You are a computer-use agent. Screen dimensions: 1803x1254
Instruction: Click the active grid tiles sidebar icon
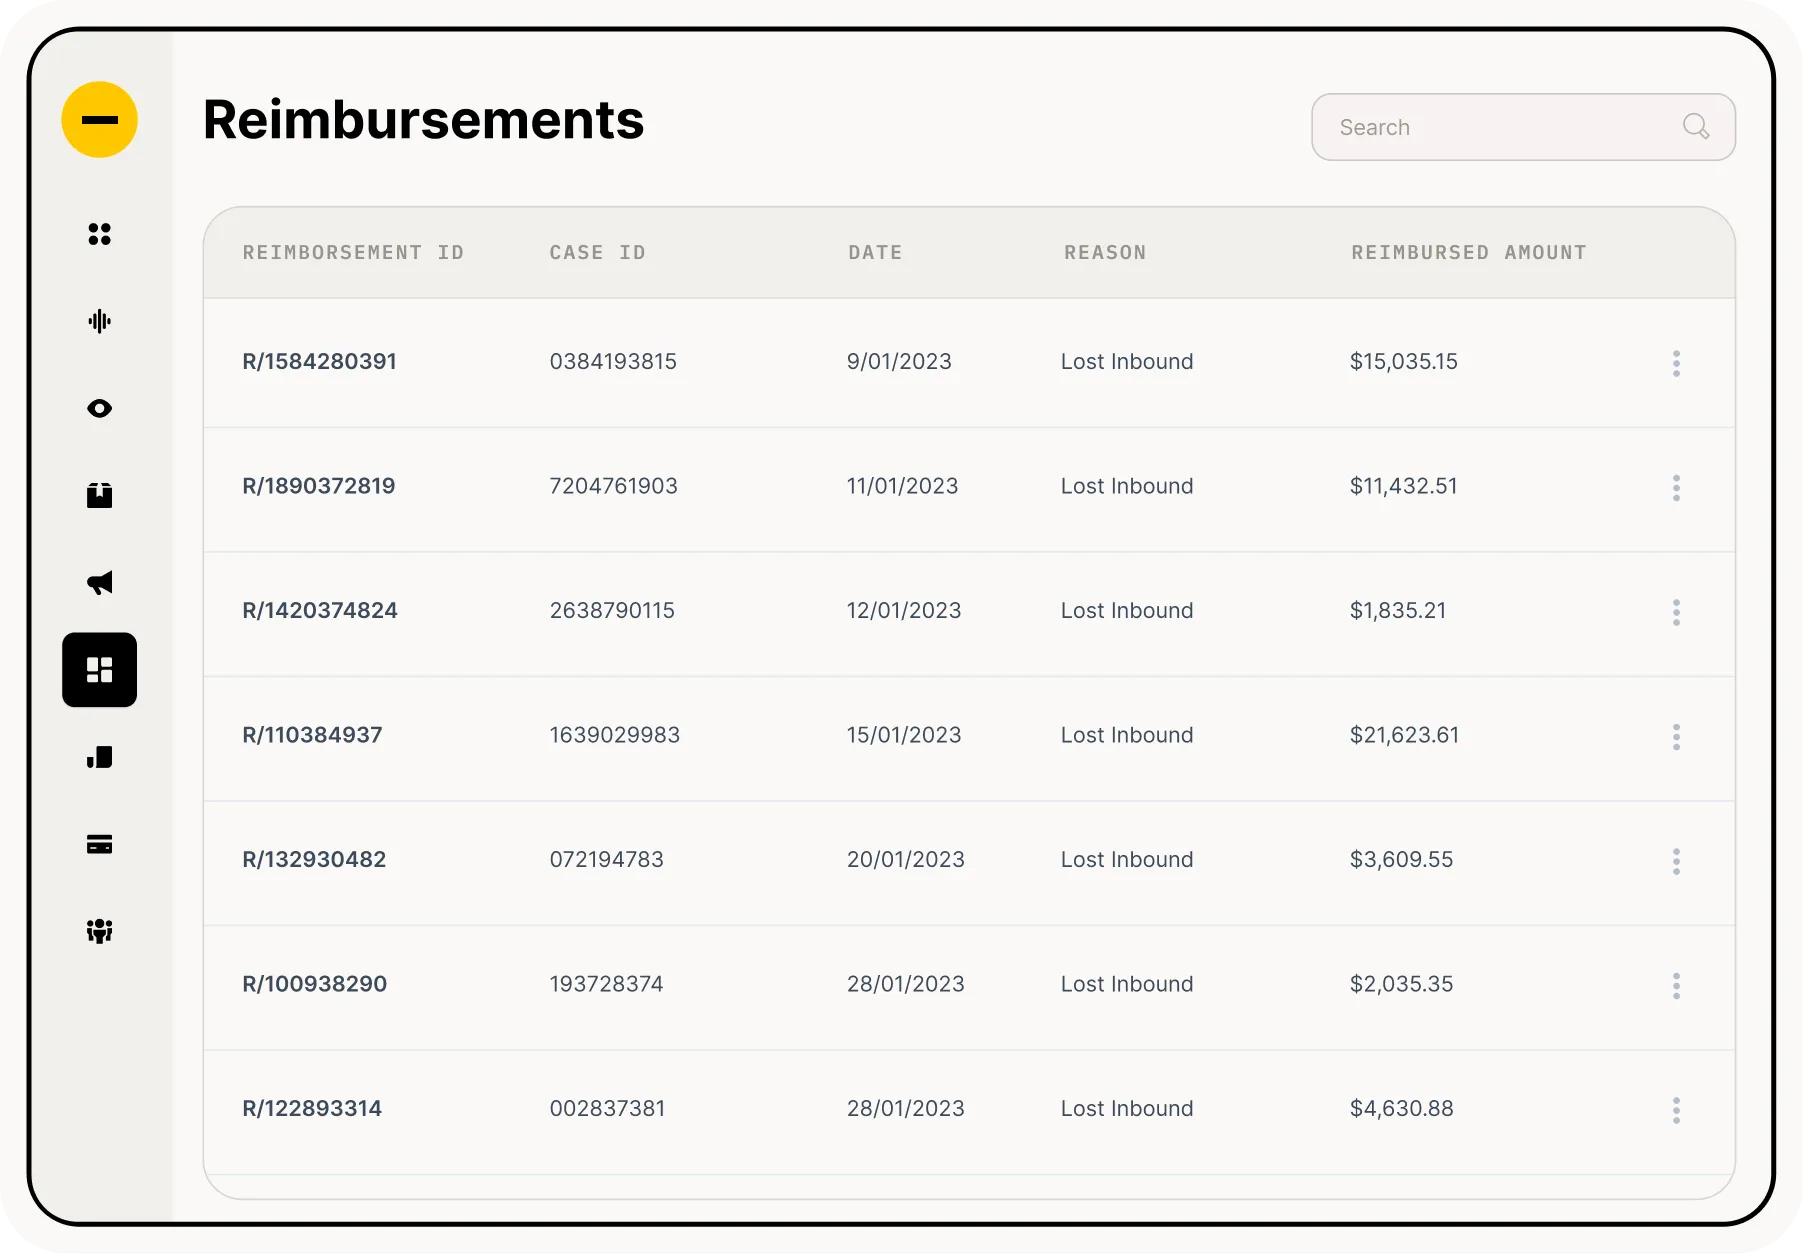pyautogui.click(x=99, y=670)
